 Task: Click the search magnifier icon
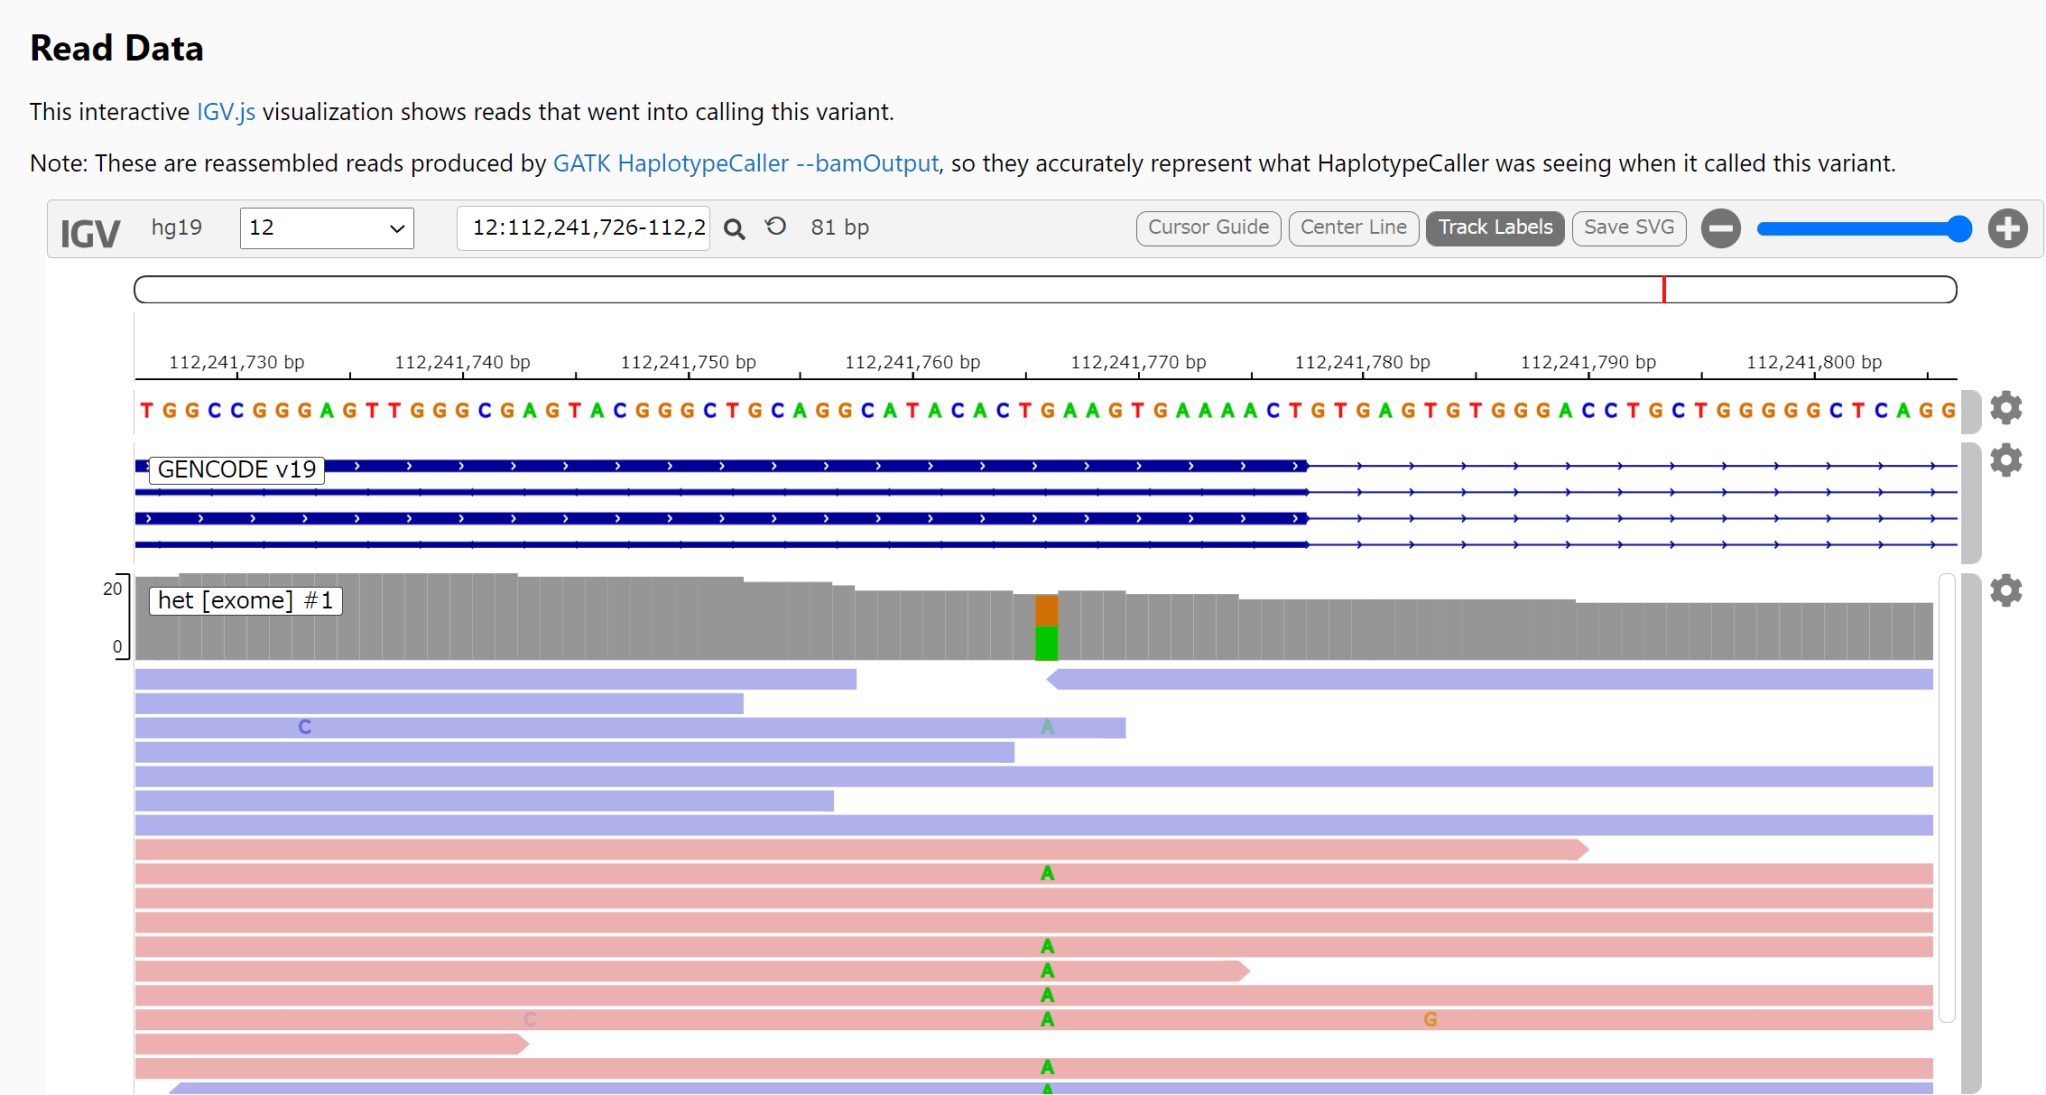[x=734, y=229]
